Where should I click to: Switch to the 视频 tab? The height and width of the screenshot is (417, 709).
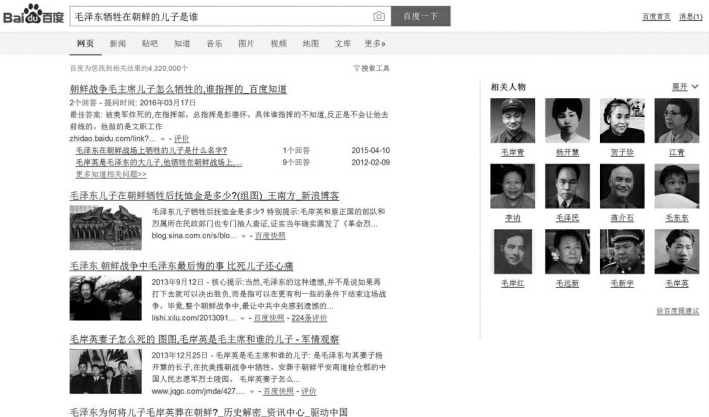[x=279, y=43]
